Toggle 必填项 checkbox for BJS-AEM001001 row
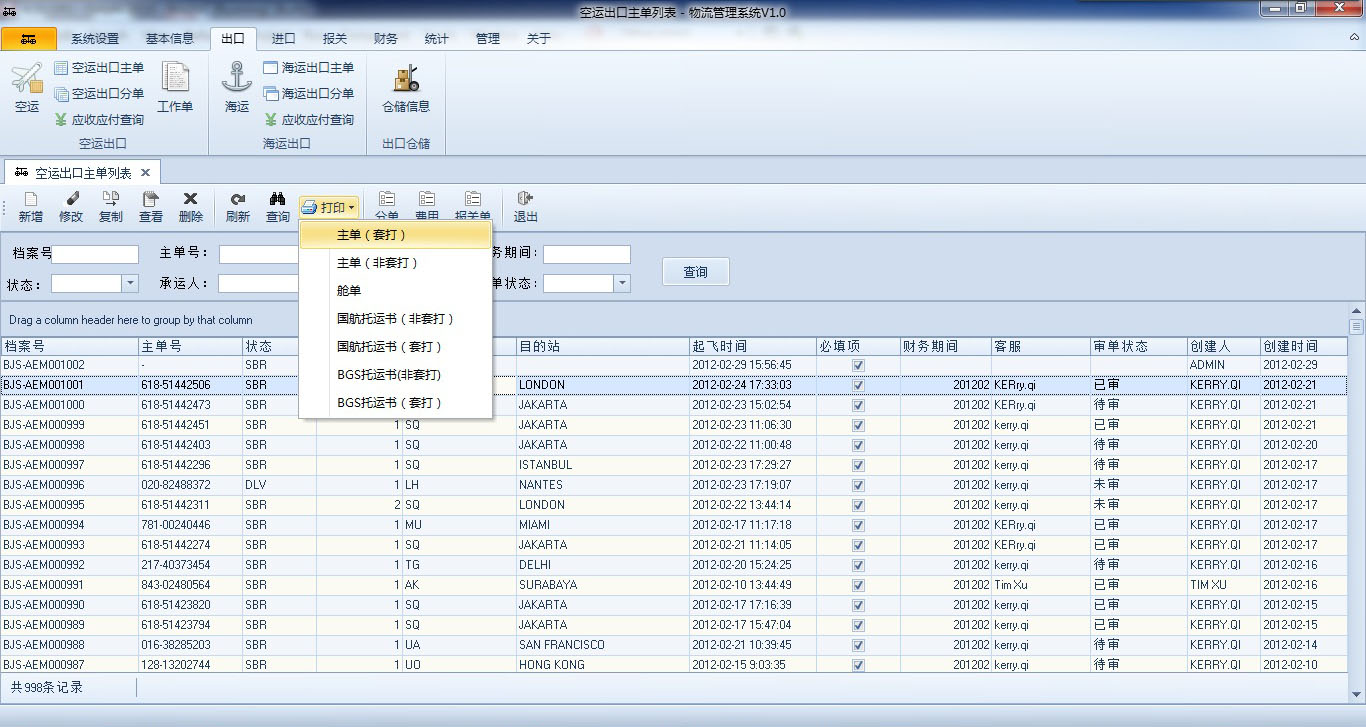This screenshot has height=727, width=1366. (x=858, y=385)
